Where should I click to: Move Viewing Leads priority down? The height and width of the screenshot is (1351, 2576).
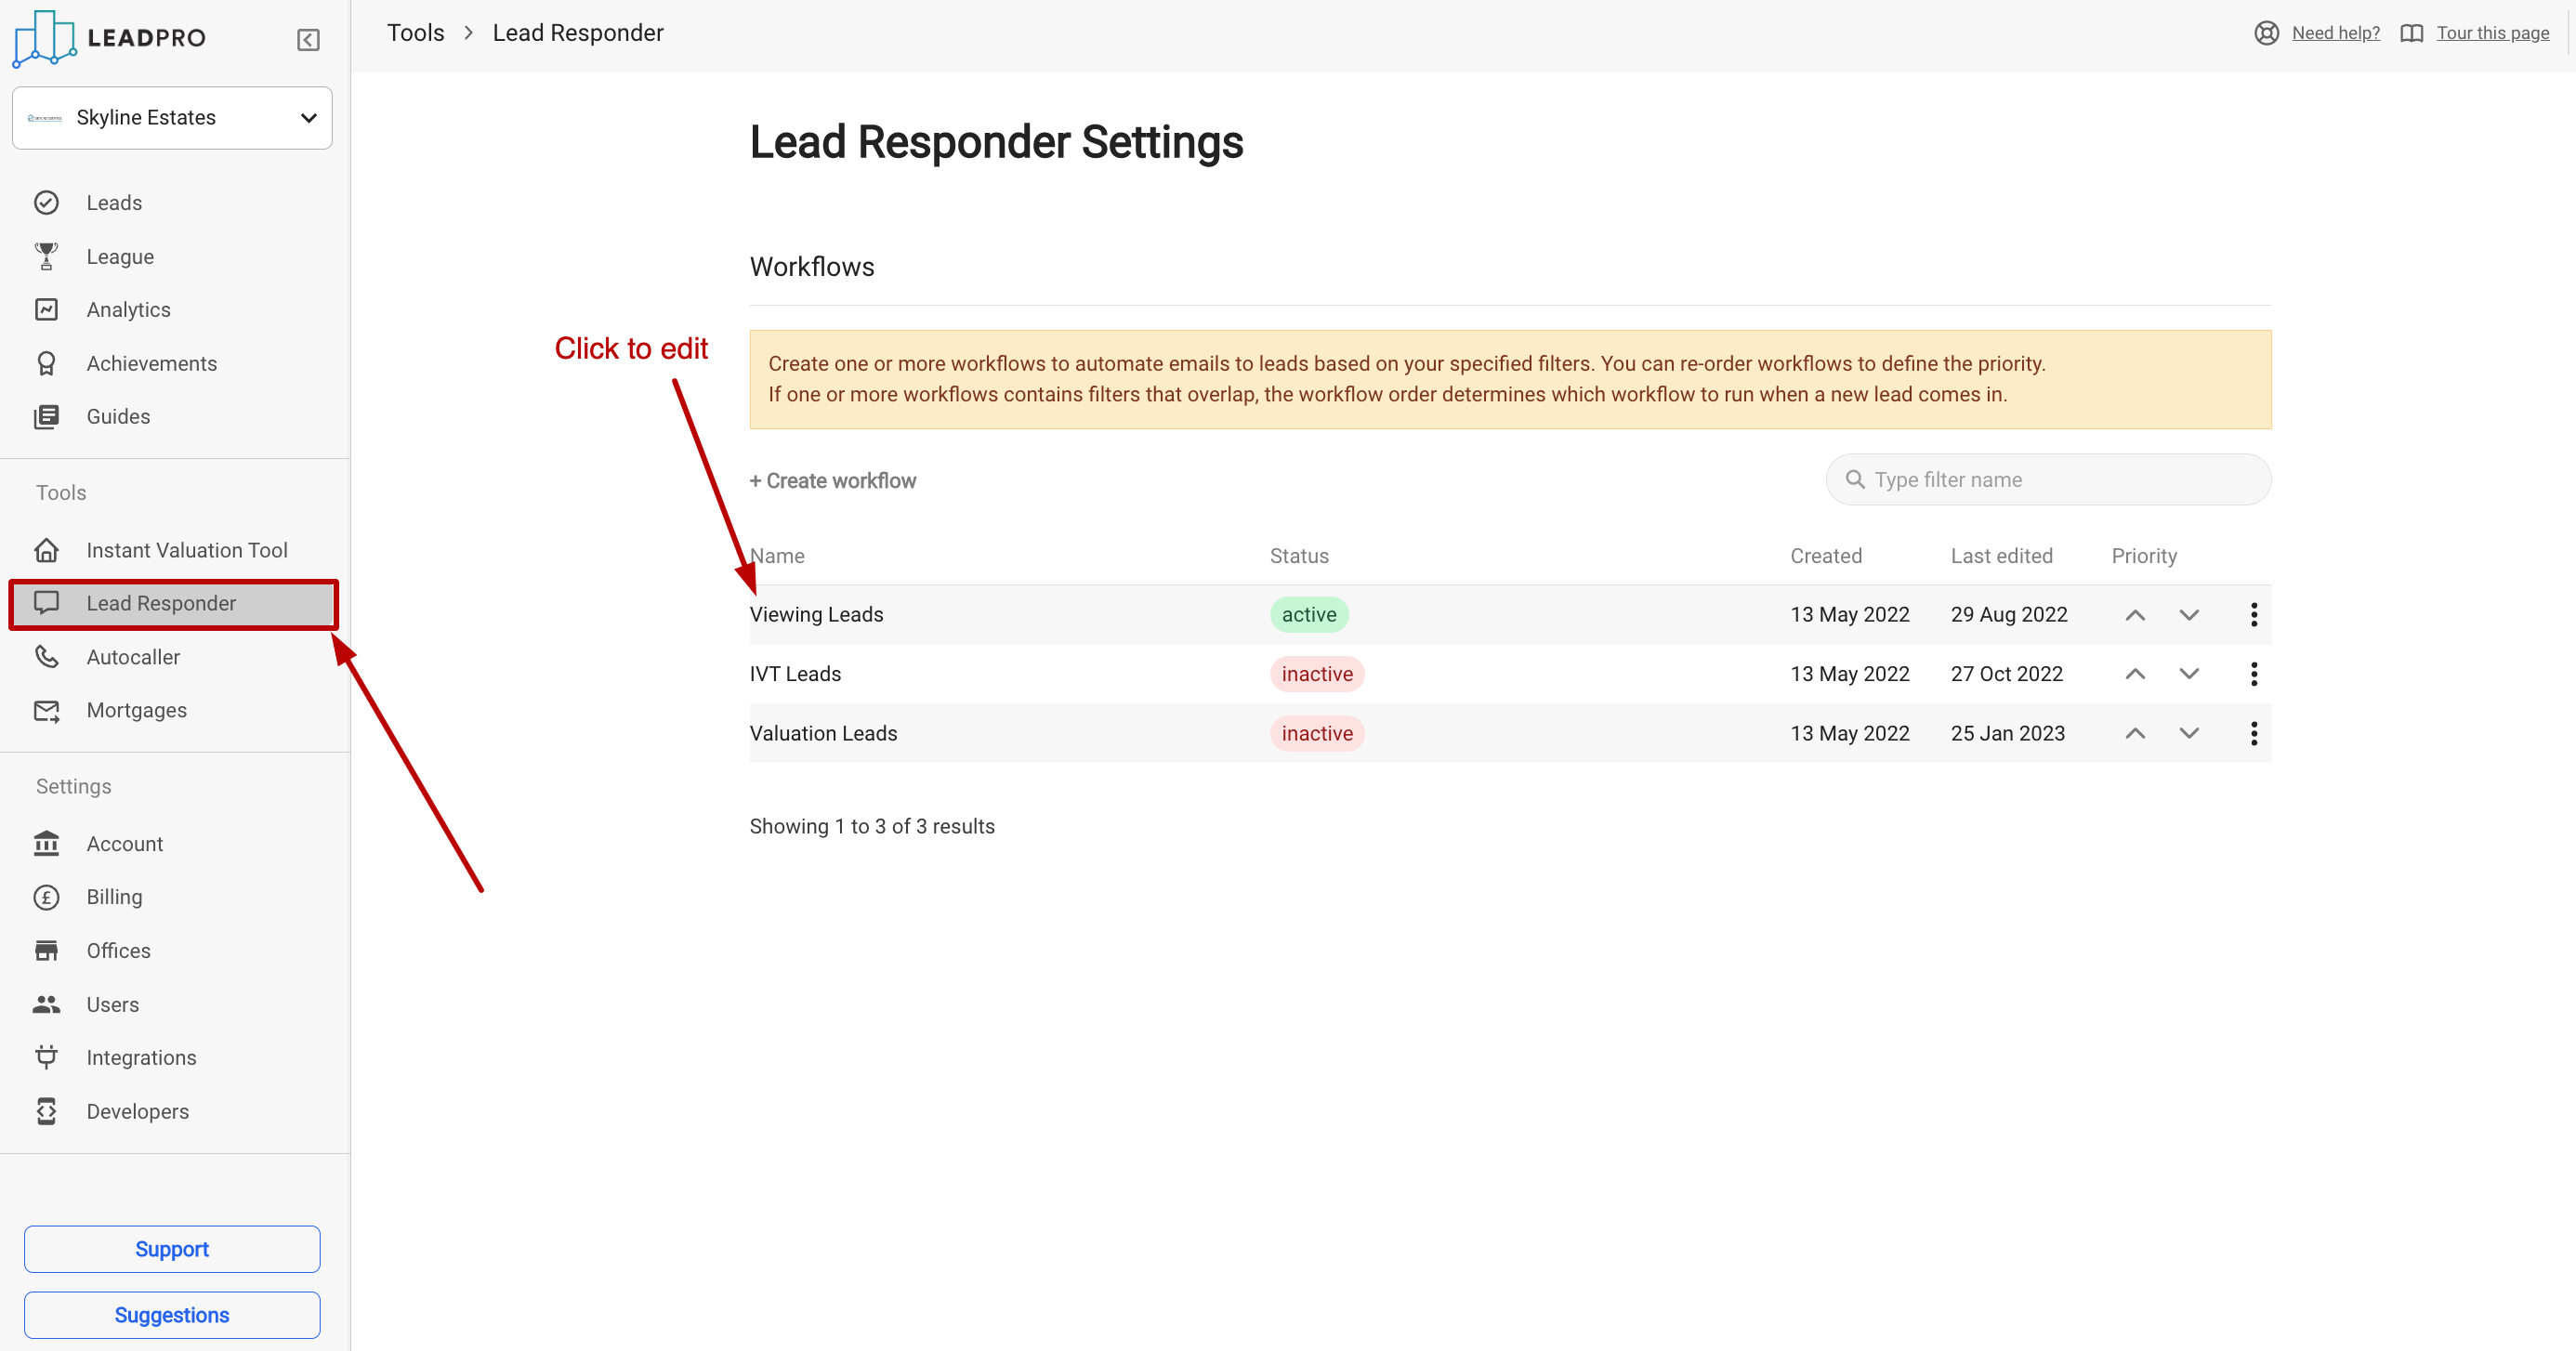[x=2188, y=615]
